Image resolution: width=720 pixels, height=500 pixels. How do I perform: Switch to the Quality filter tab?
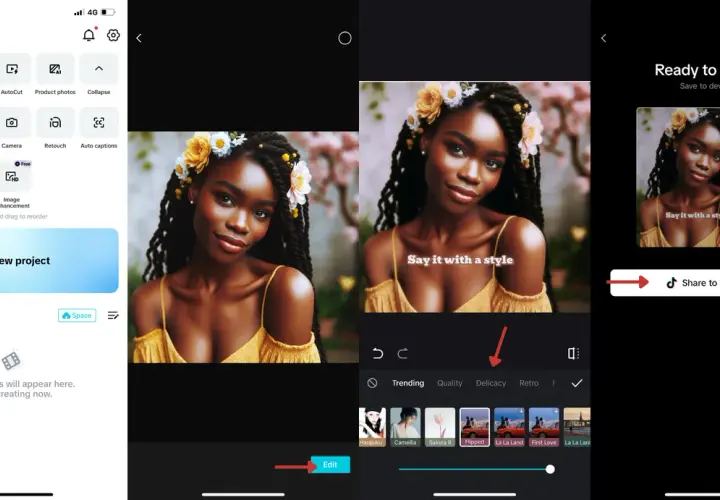click(x=450, y=383)
